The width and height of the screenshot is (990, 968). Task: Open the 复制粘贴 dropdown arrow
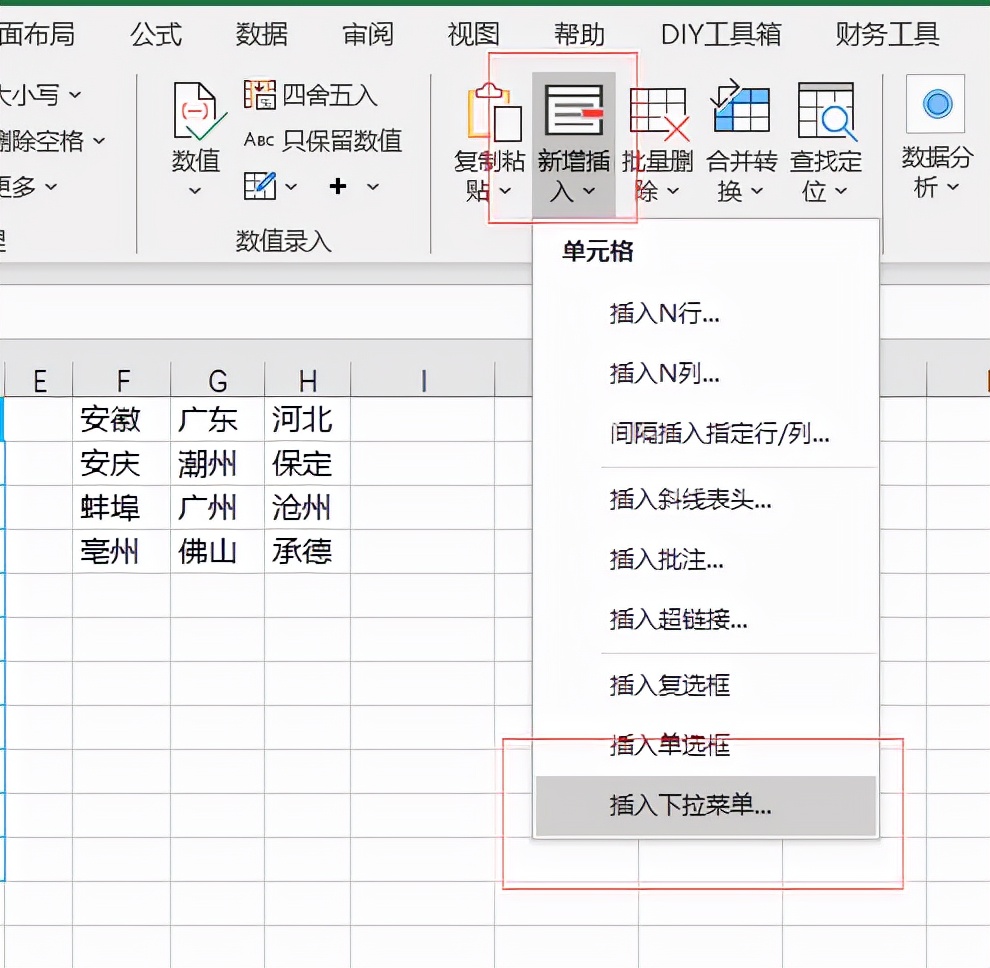pyautogui.click(x=505, y=190)
